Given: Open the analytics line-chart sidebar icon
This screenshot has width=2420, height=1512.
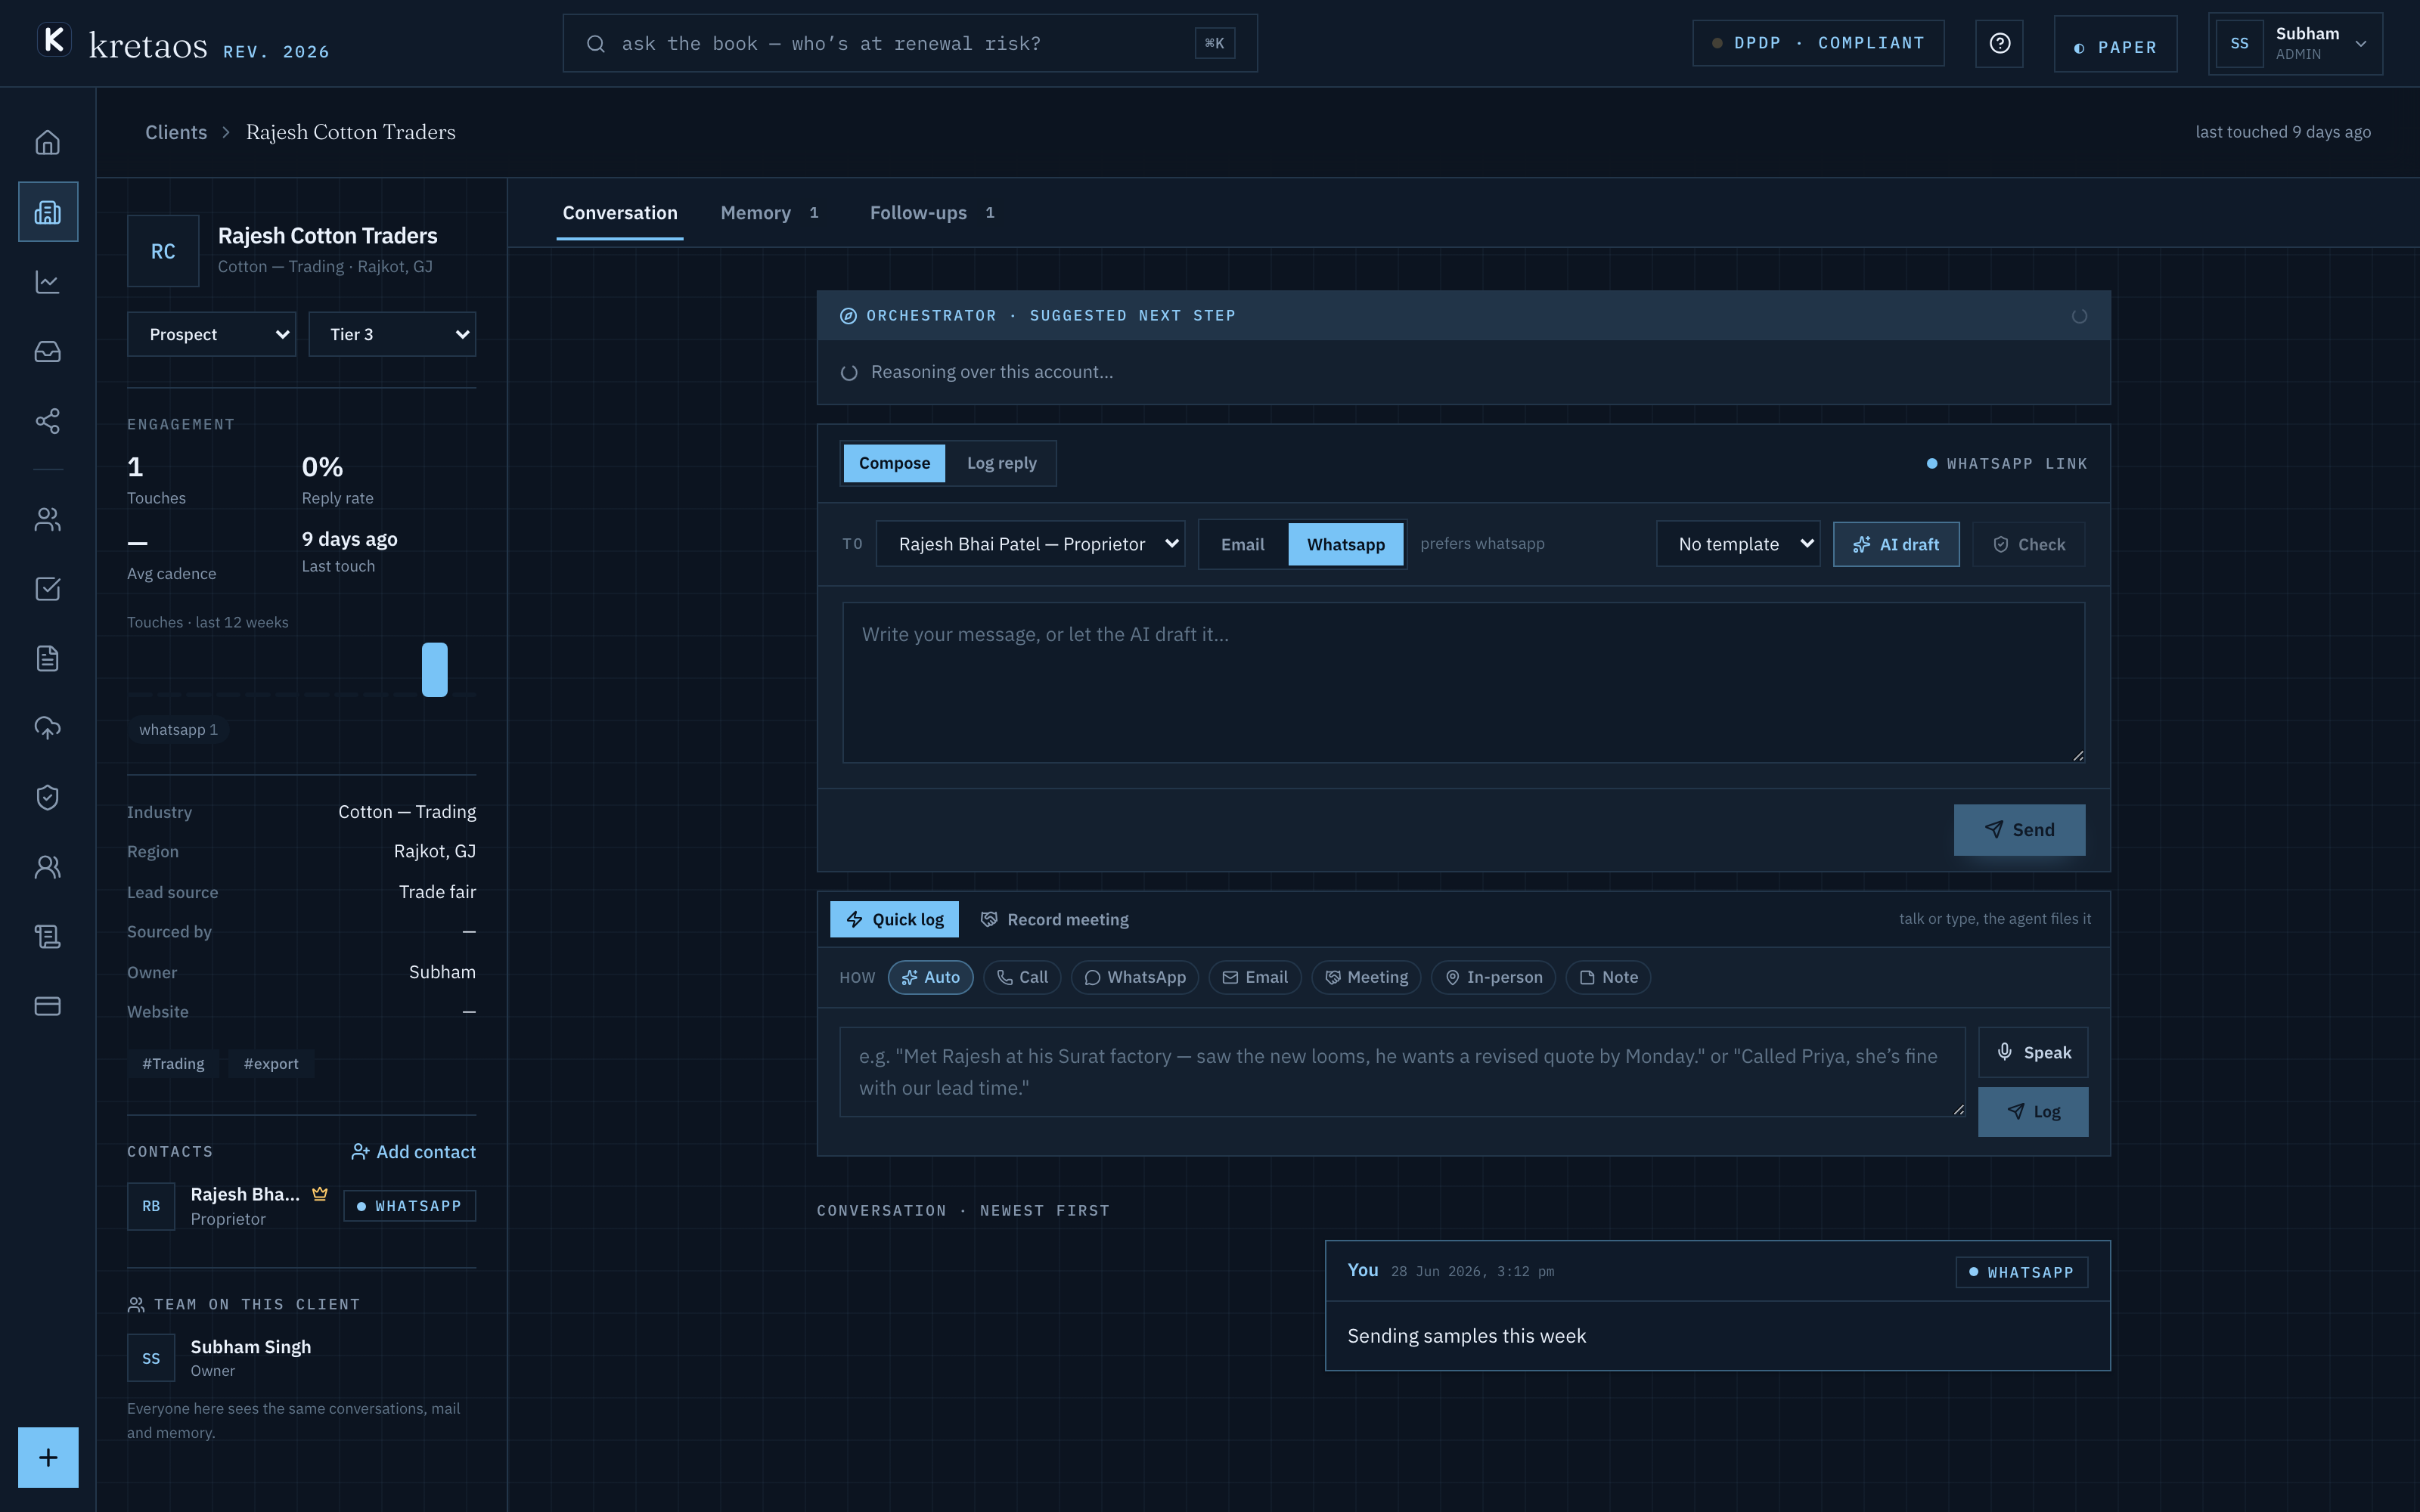Looking at the screenshot, I should 48,282.
